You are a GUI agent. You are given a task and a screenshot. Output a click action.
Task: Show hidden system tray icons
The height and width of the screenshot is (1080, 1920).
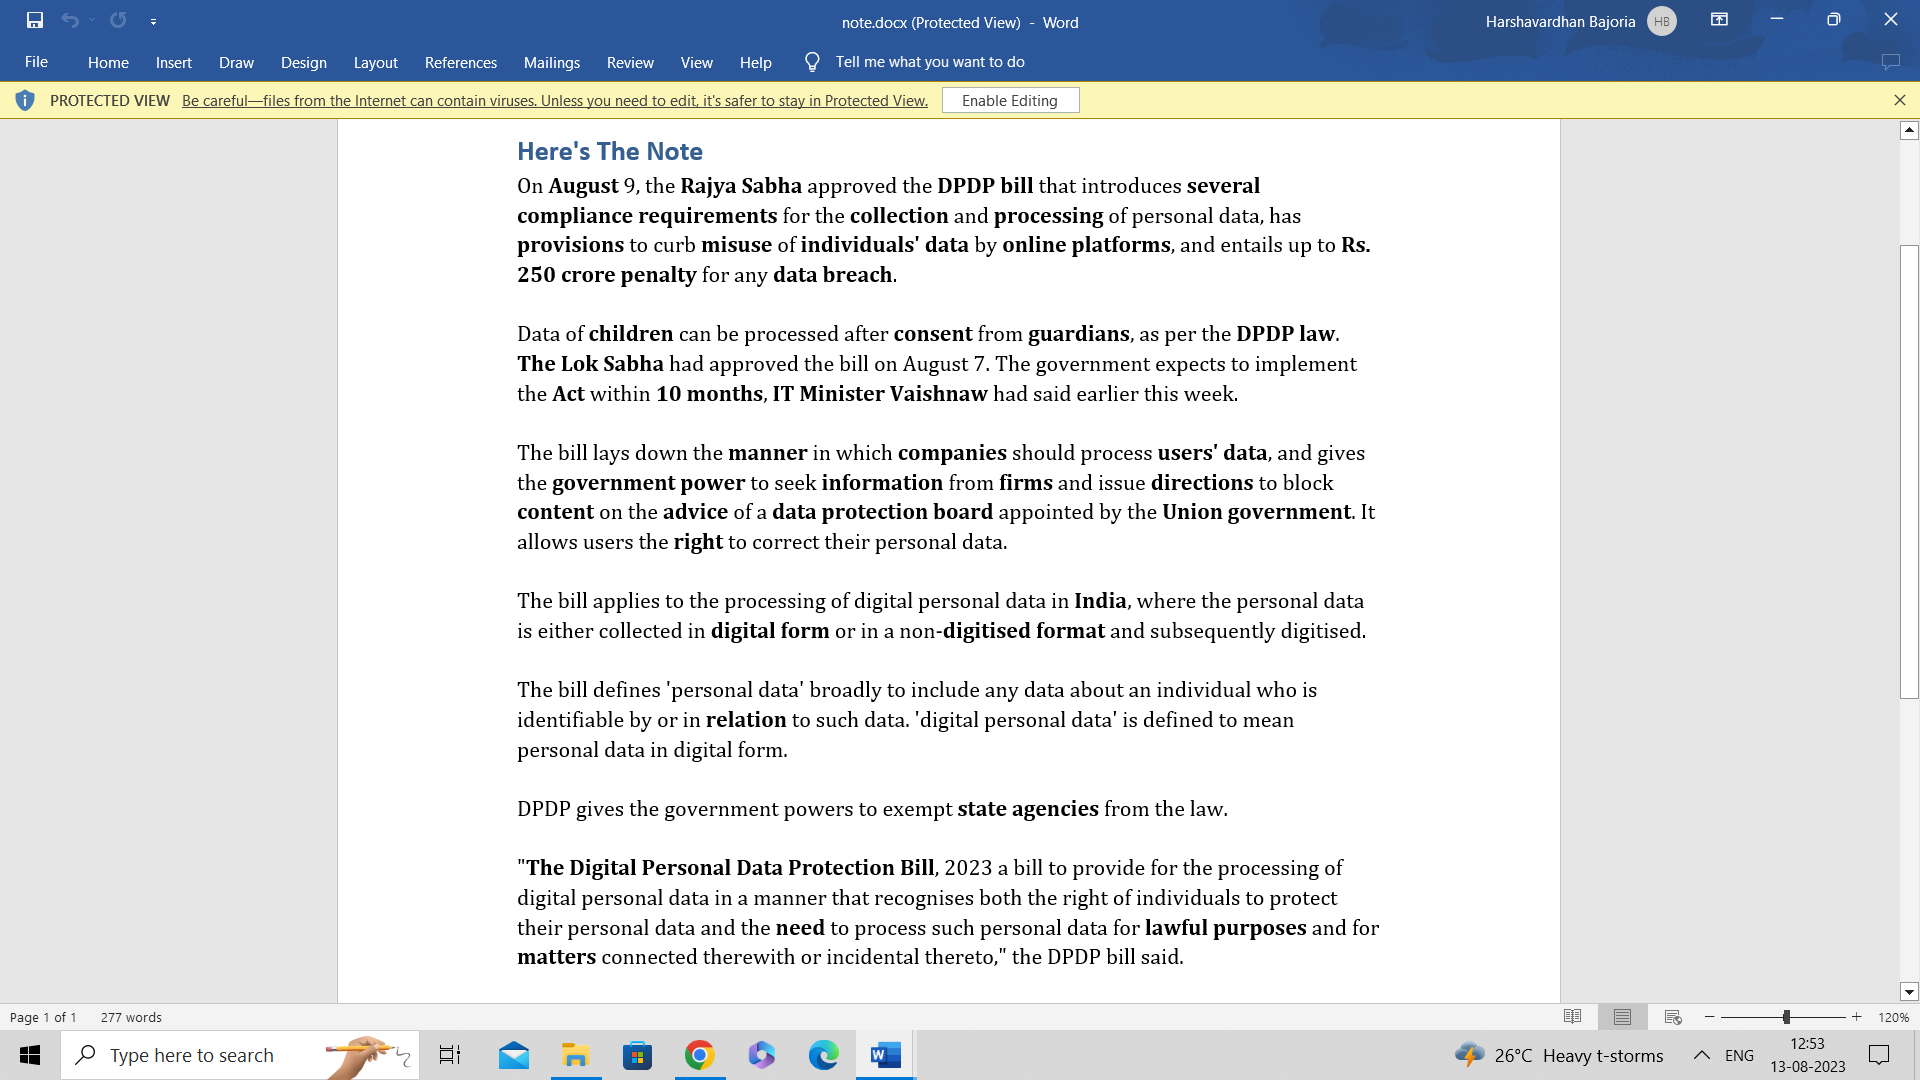point(1701,1055)
